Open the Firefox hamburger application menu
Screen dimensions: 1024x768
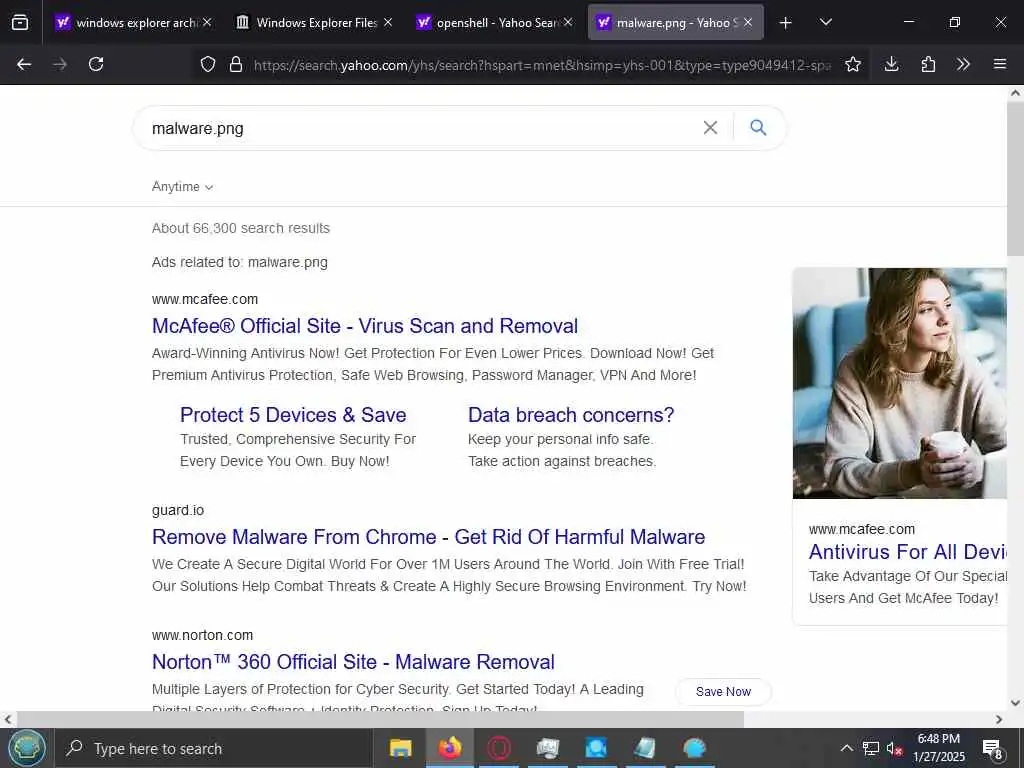[x=1000, y=64]
